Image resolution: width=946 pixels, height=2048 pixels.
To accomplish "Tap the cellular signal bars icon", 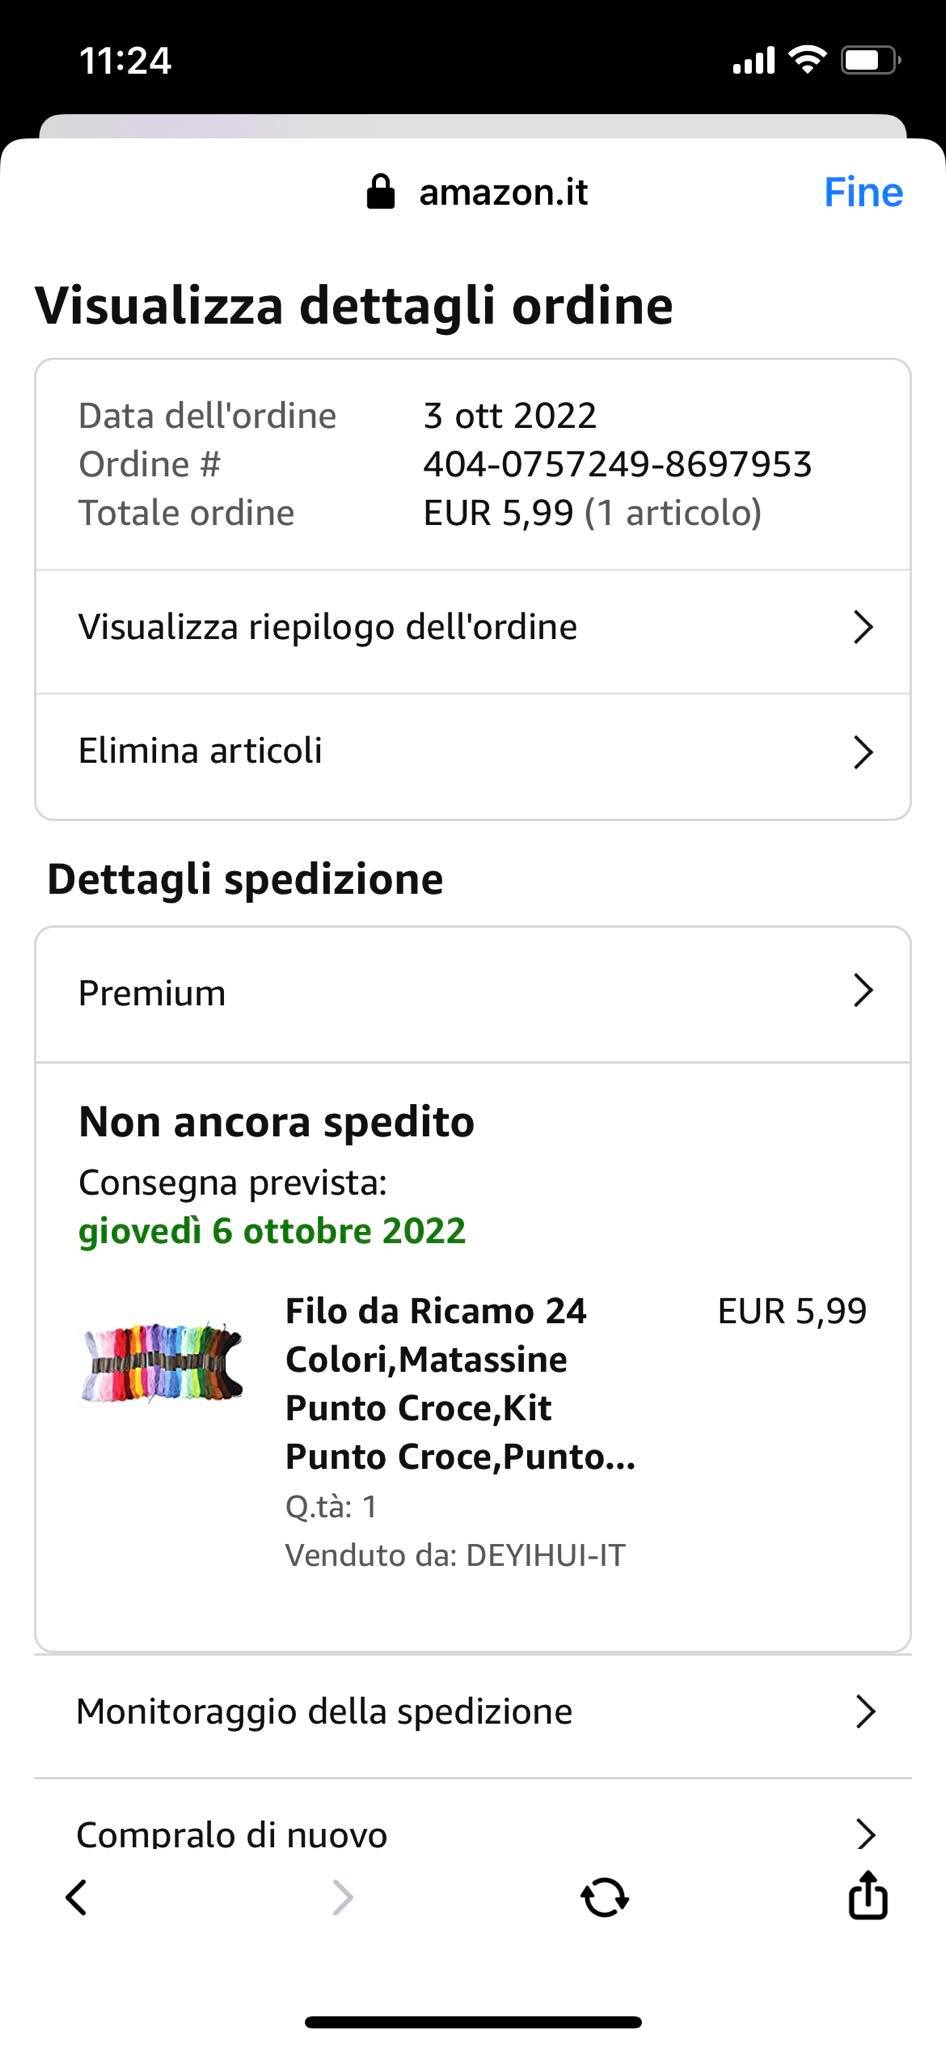I will 753,62.
